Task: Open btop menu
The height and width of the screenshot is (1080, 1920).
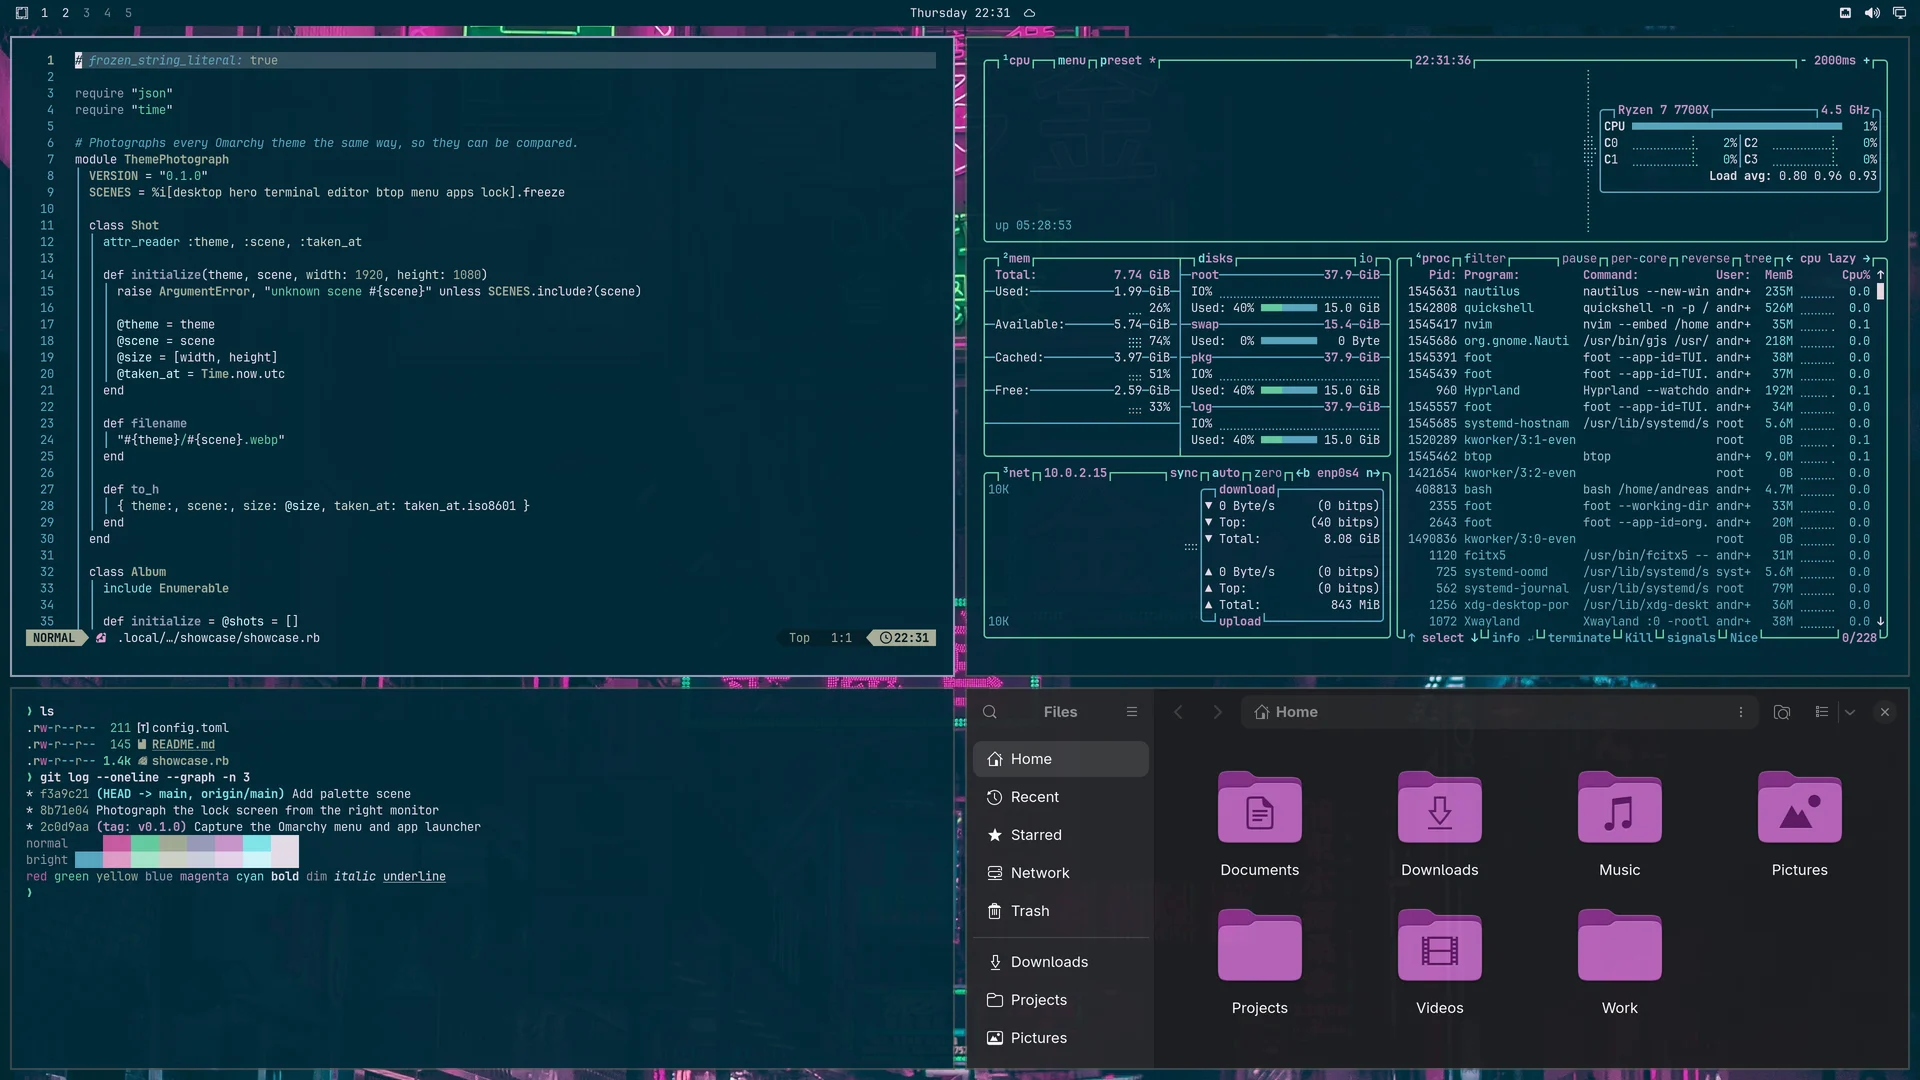Action: coord(1071,60)
